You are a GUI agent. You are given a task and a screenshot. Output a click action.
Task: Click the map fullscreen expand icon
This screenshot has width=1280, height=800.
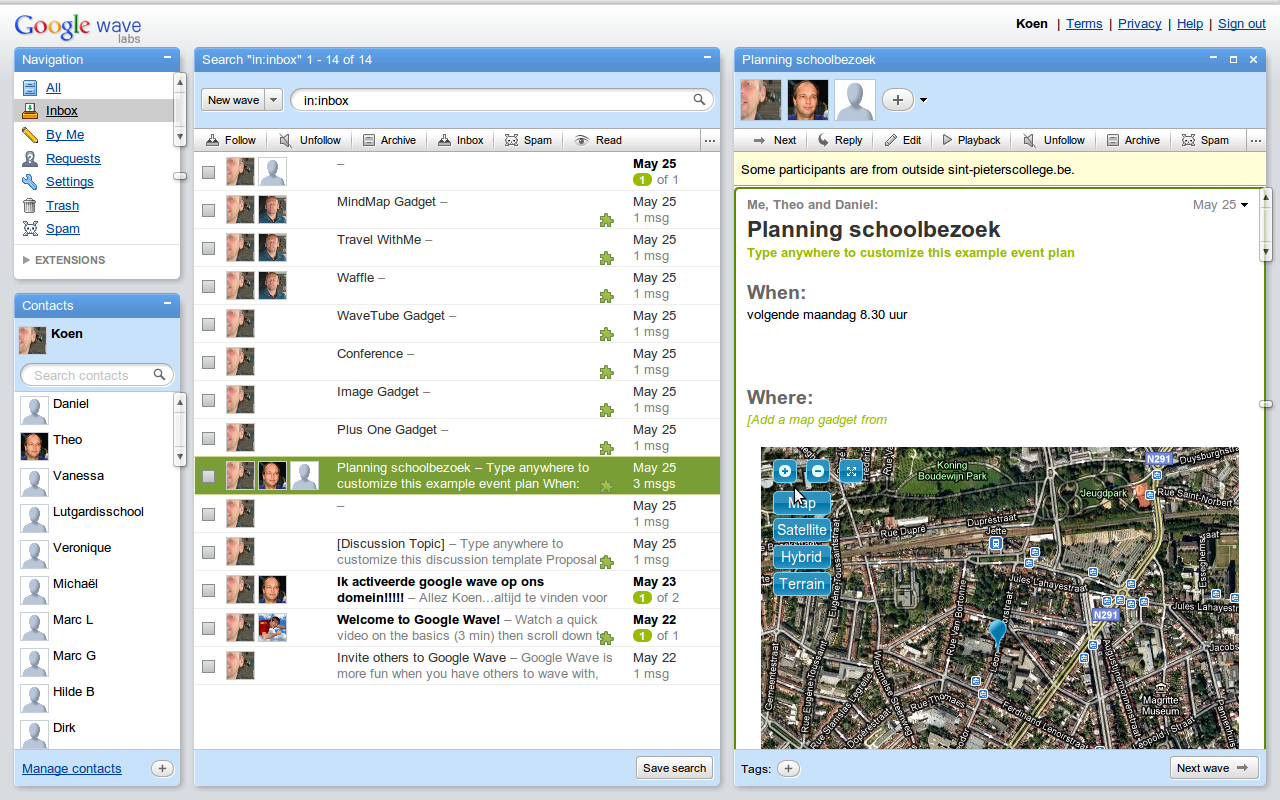coord(851,471)
